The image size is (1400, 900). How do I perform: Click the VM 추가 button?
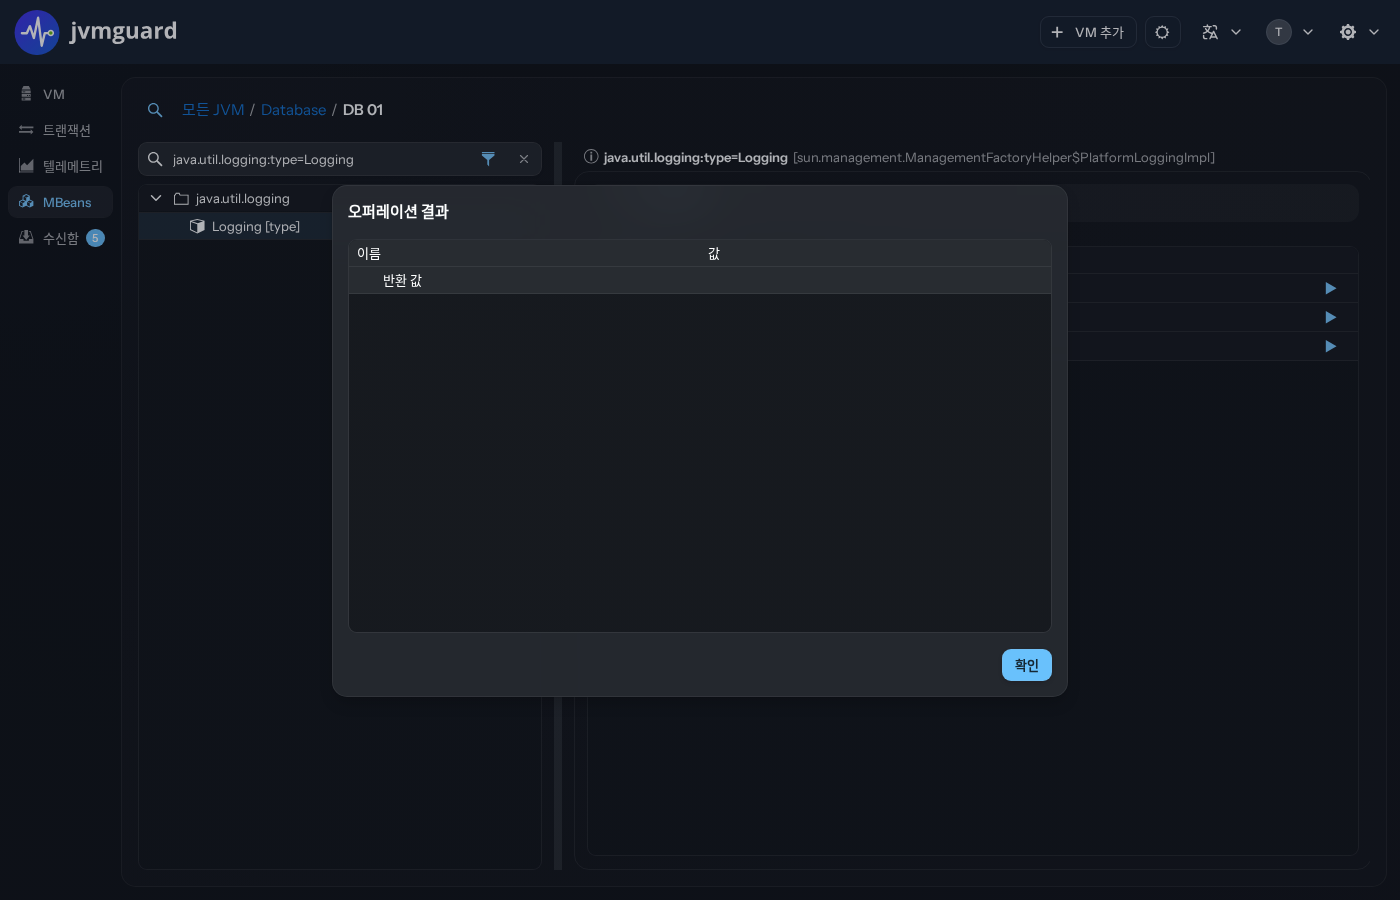coord(1088,32)
